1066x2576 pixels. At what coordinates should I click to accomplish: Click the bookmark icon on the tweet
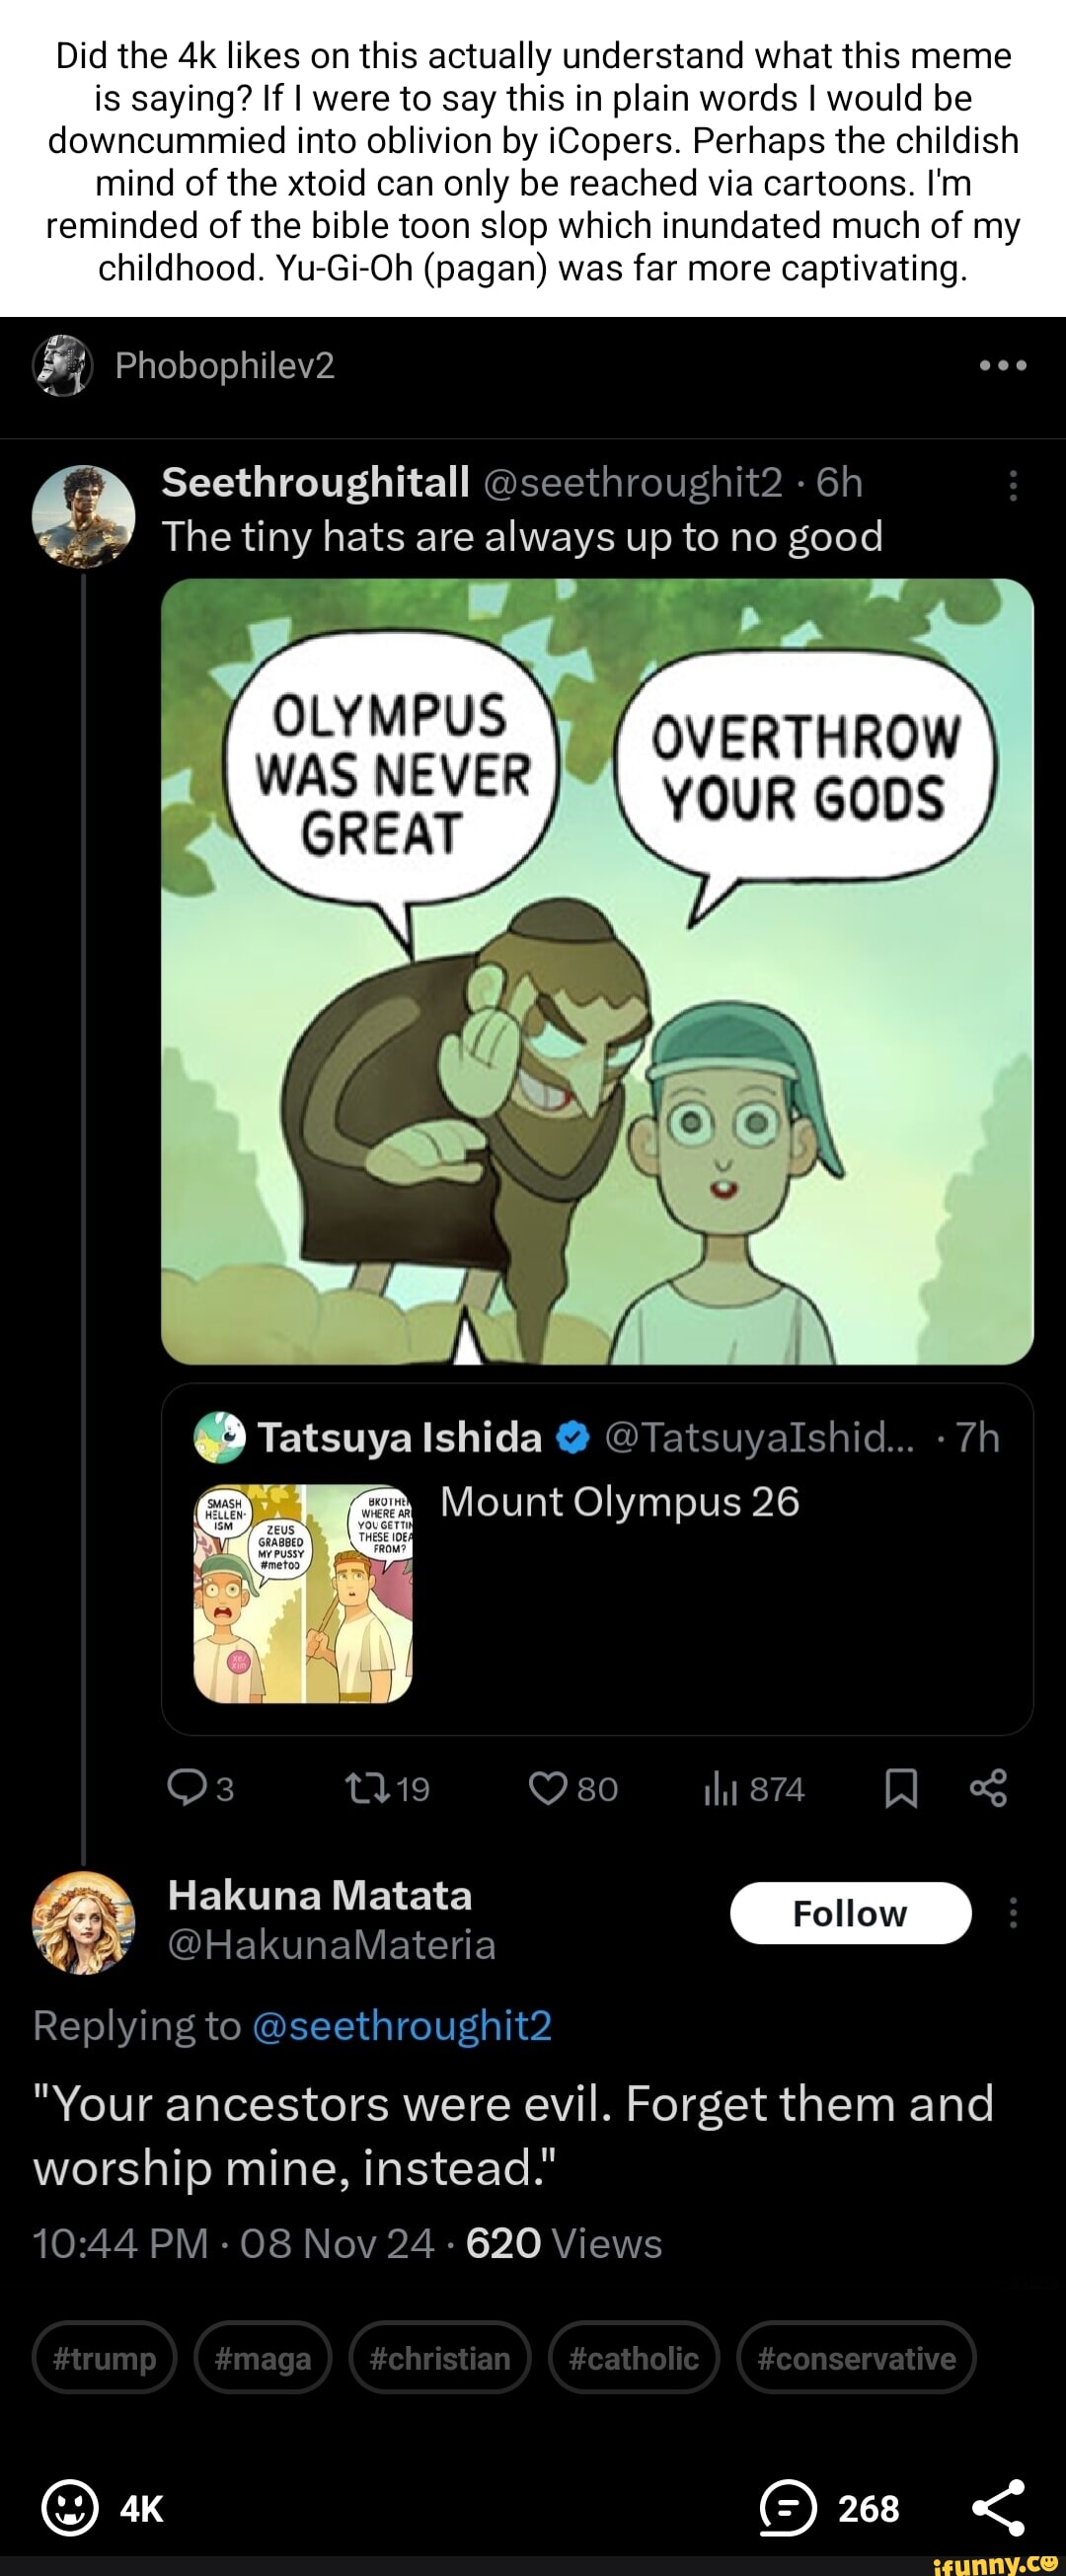coord(903,1789)
